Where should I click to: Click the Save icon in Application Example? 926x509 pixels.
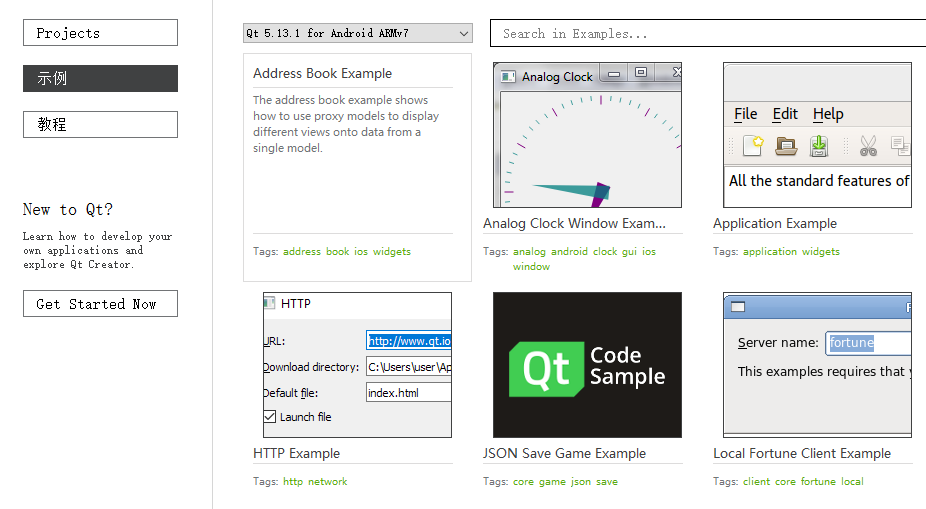click(x=819, y=146)
